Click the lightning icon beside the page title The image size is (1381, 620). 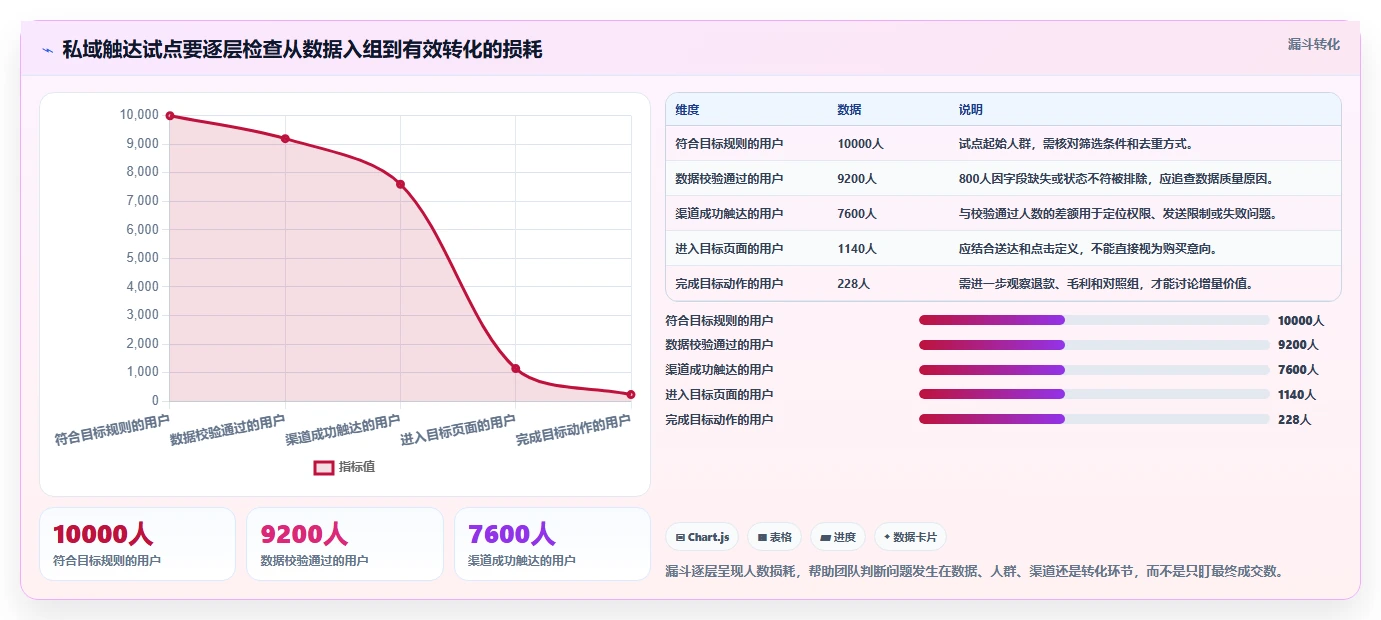point(47,50)
